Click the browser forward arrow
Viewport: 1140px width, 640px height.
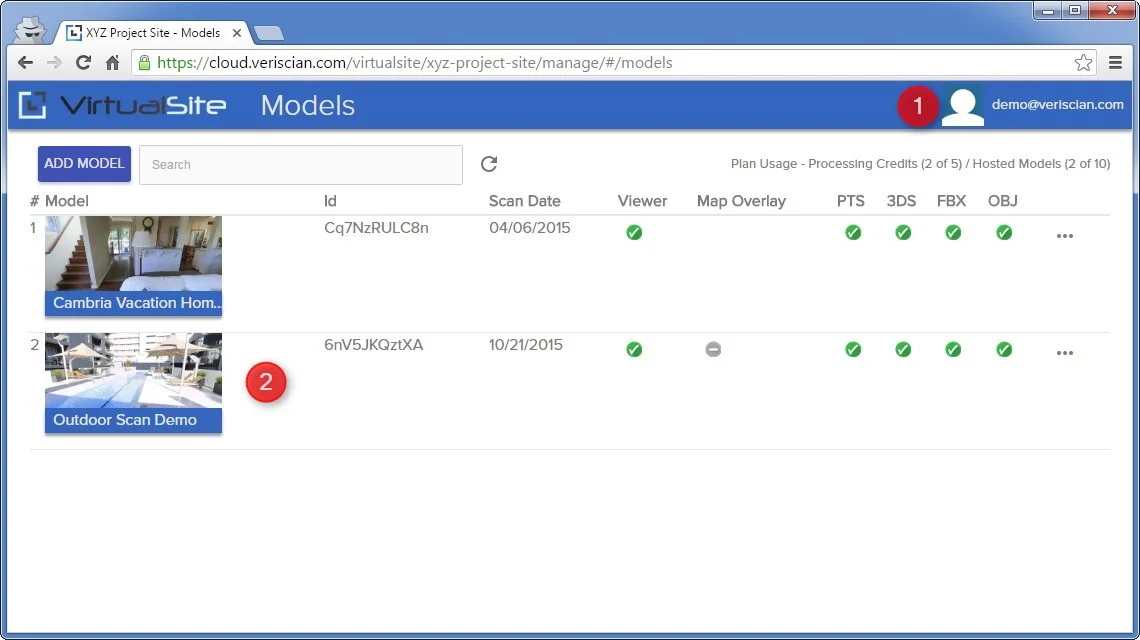pos(55,63)
